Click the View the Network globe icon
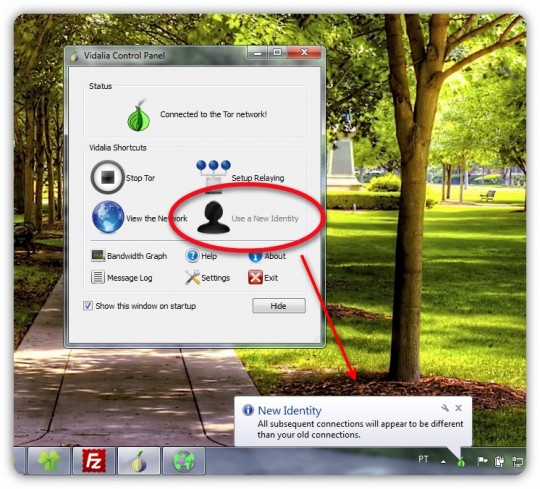Image resolution: width=540 pixels, height=489 pixels. [x=108, y=217]
